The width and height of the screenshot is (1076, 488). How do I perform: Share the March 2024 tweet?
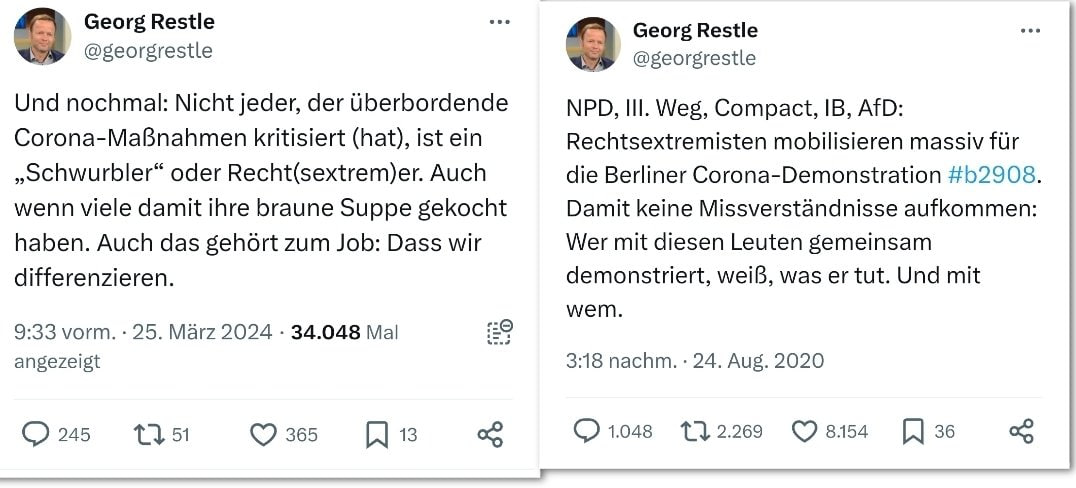(490, 434)
